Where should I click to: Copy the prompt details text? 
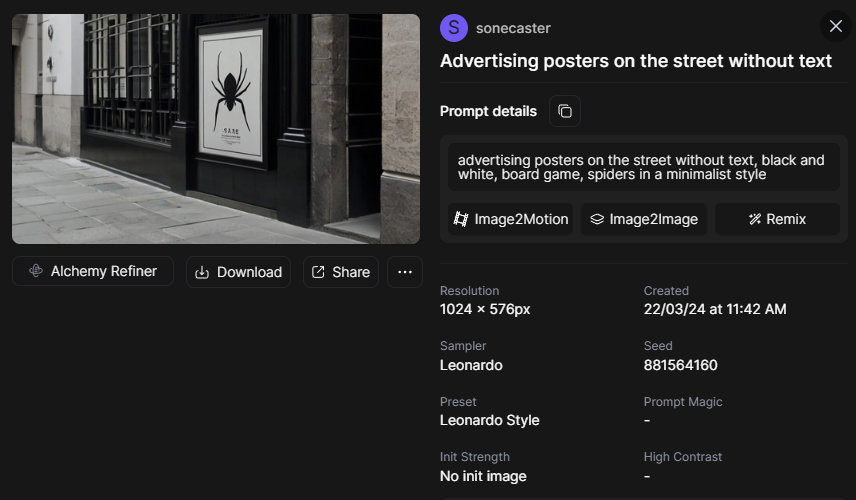[565, 111]
